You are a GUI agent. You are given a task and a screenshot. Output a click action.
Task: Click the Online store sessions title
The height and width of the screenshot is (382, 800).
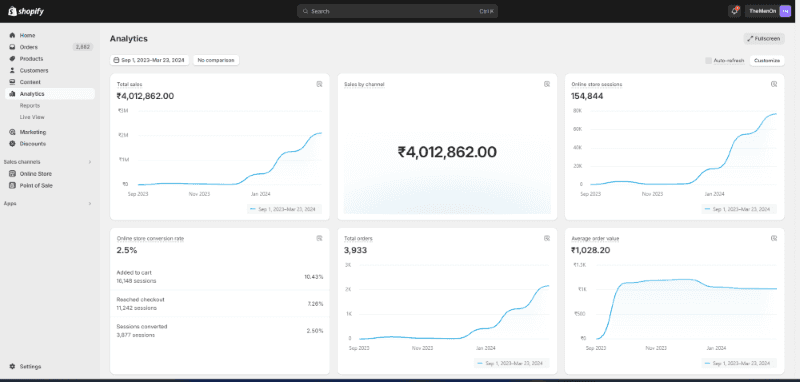596,84
